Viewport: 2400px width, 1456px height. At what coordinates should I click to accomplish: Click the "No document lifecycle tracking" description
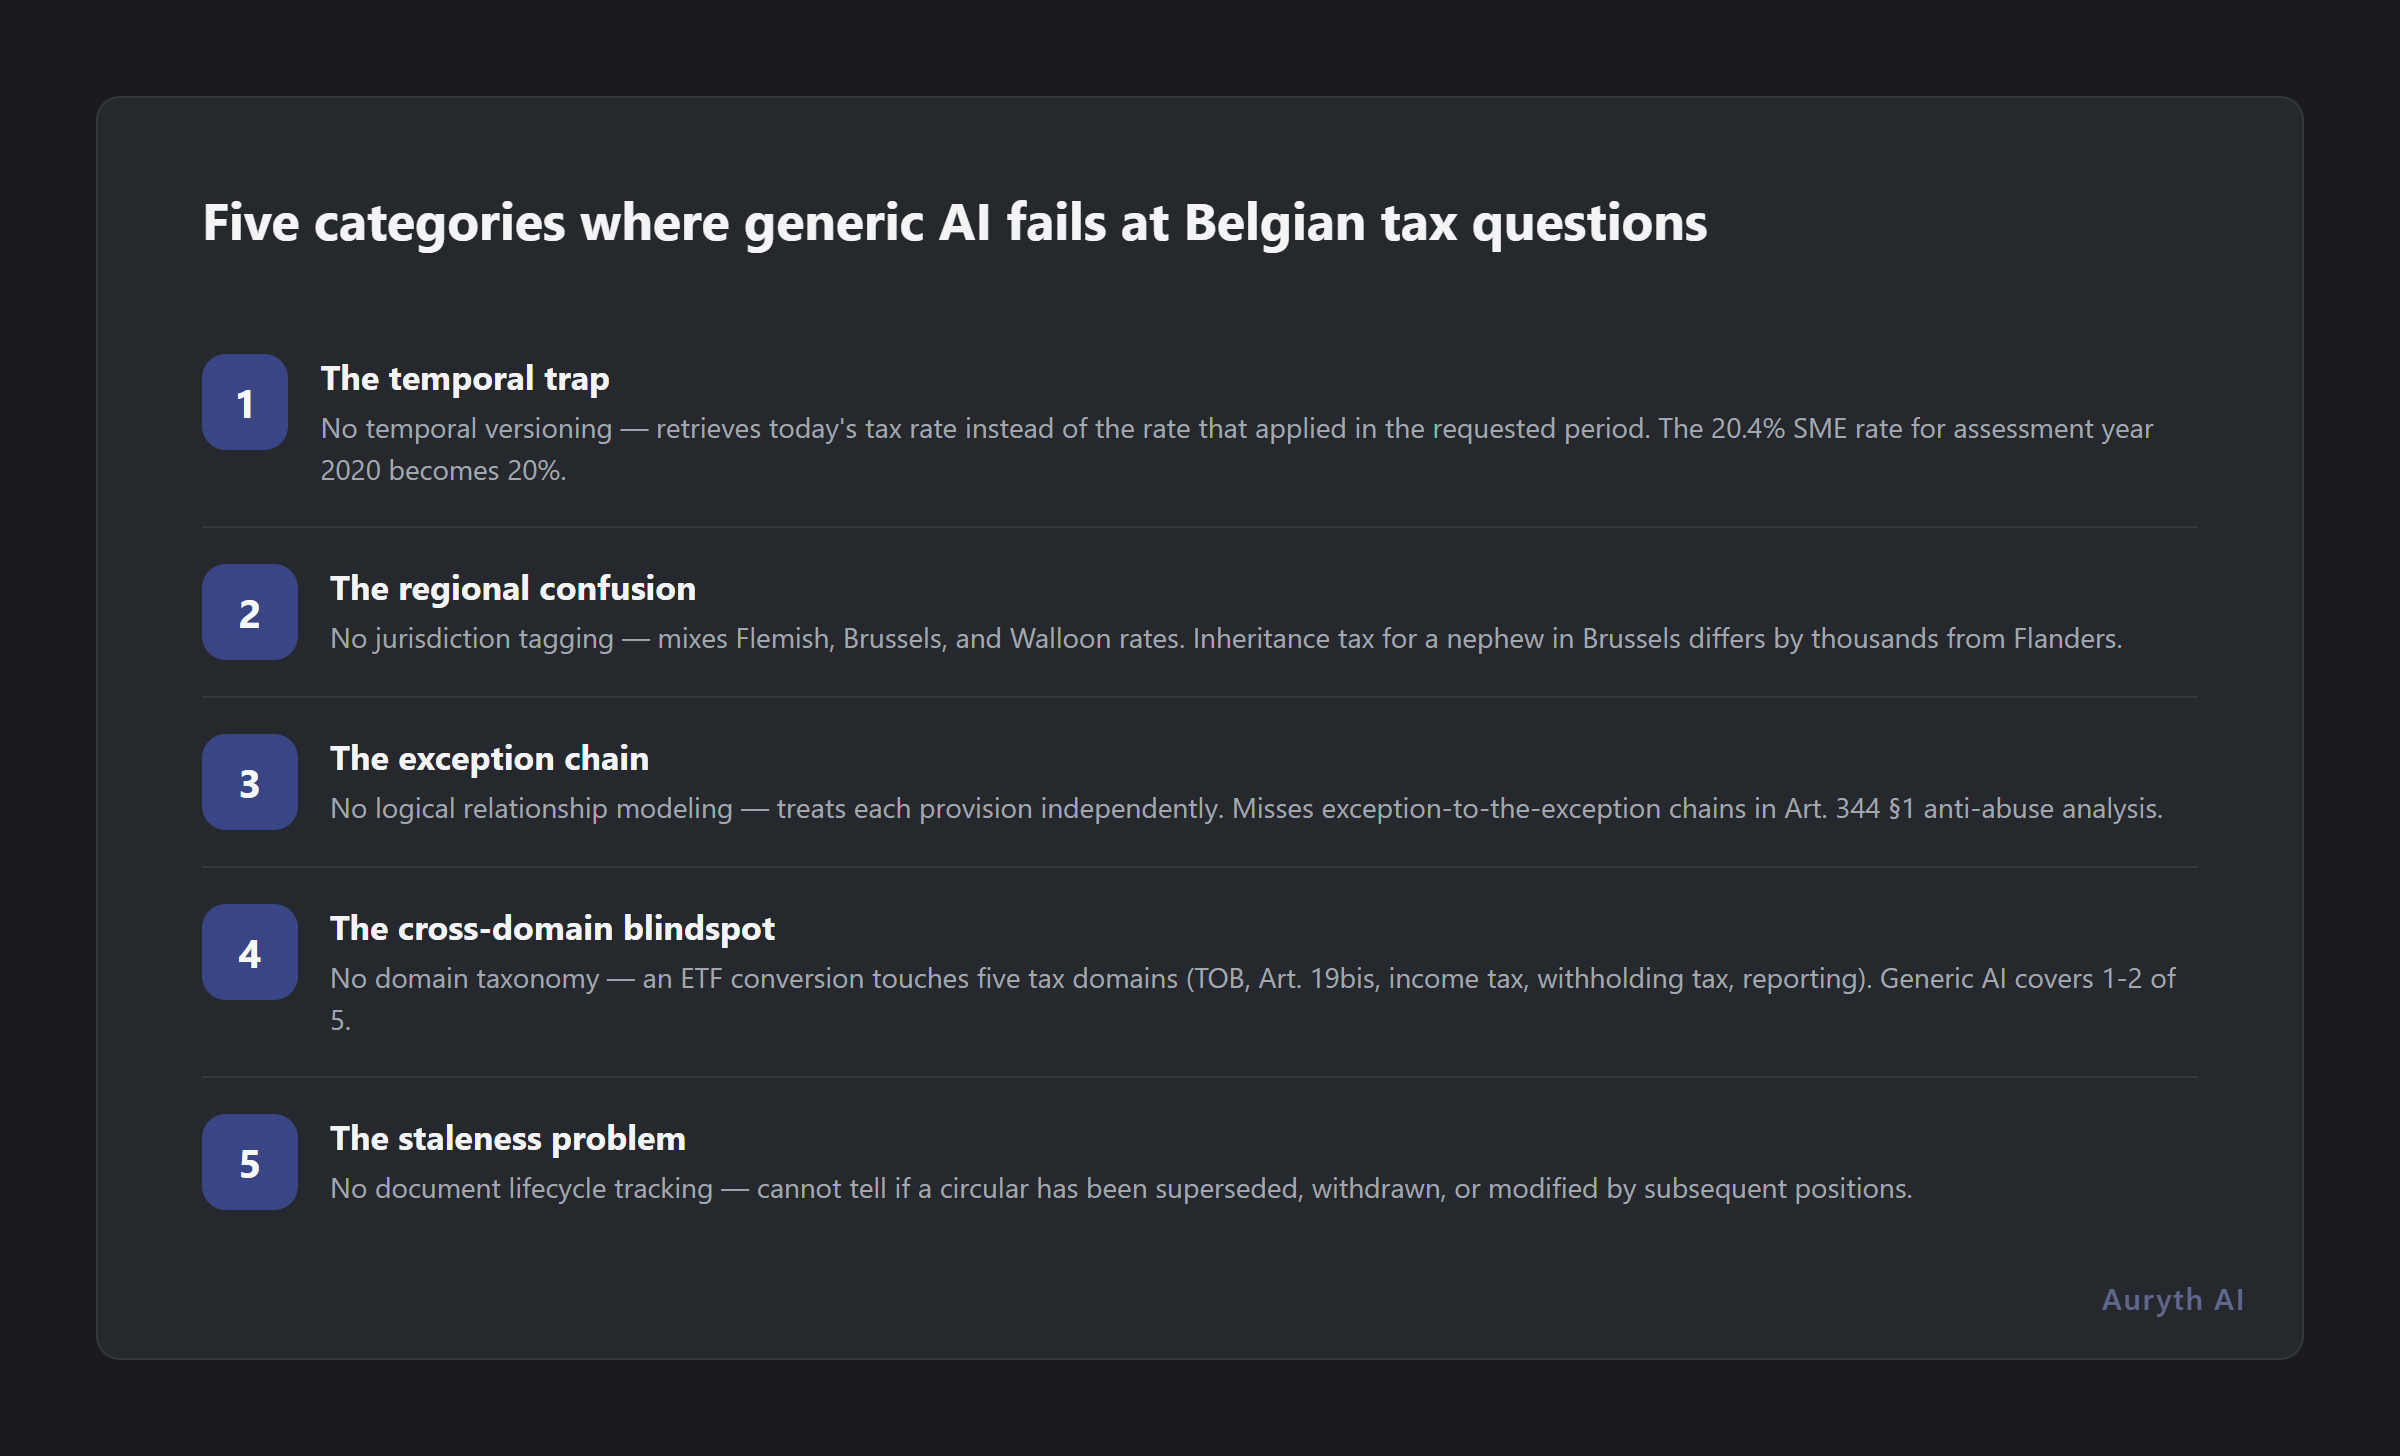pyautogui.click(x=521, y=1189)
